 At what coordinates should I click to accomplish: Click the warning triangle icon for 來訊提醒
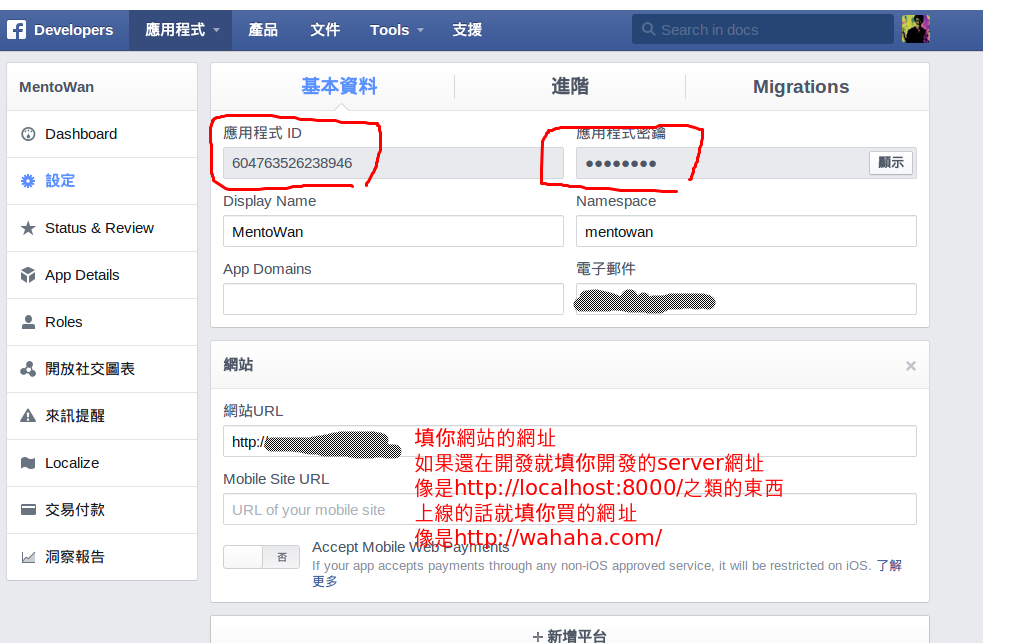click(x=28, y=416)
